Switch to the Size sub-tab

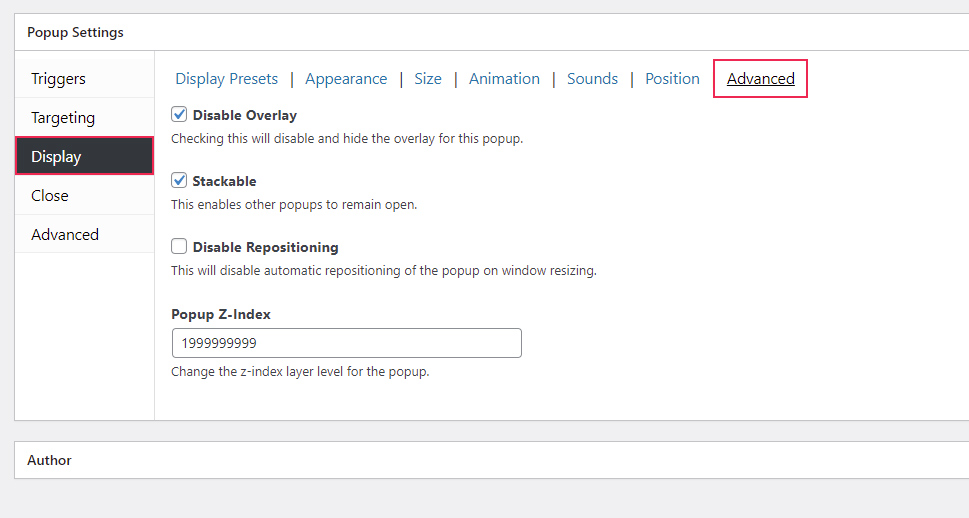pyautogui.click(x=428, y=79)
